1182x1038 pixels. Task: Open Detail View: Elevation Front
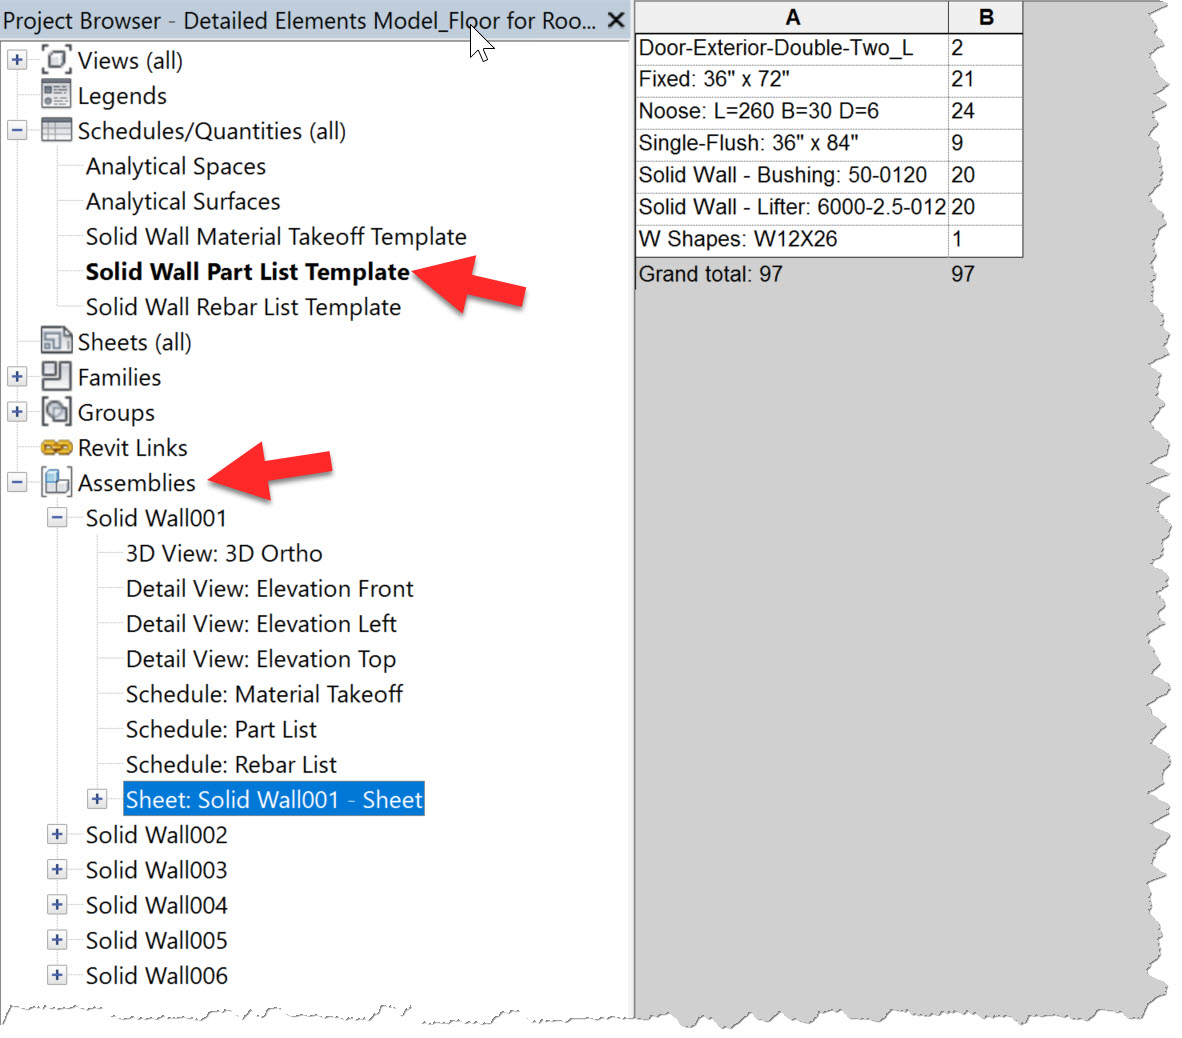(x=269, y=588)
